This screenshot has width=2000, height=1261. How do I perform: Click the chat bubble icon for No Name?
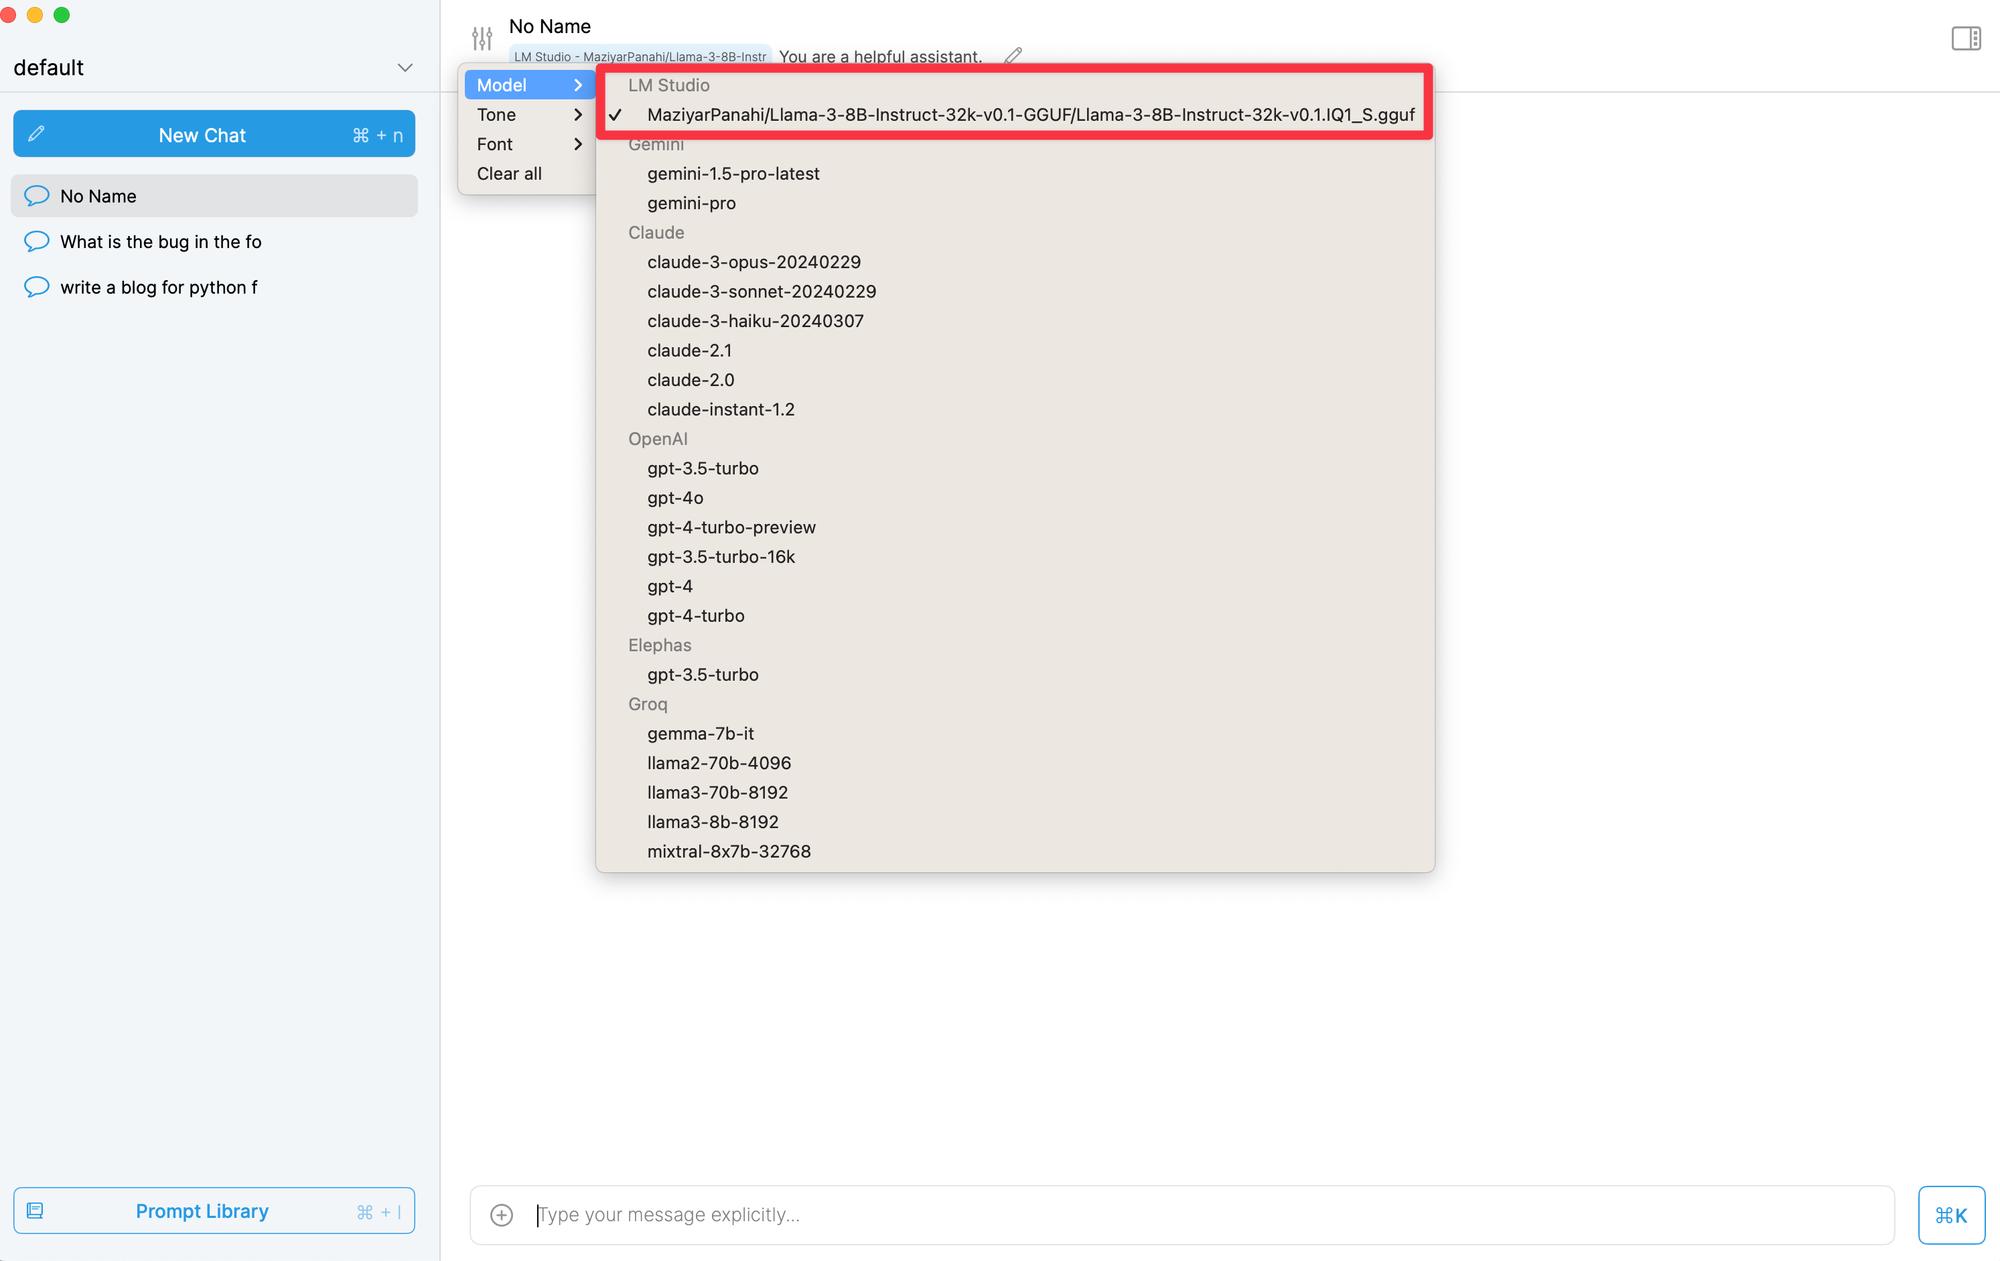[x=36, y=195]
